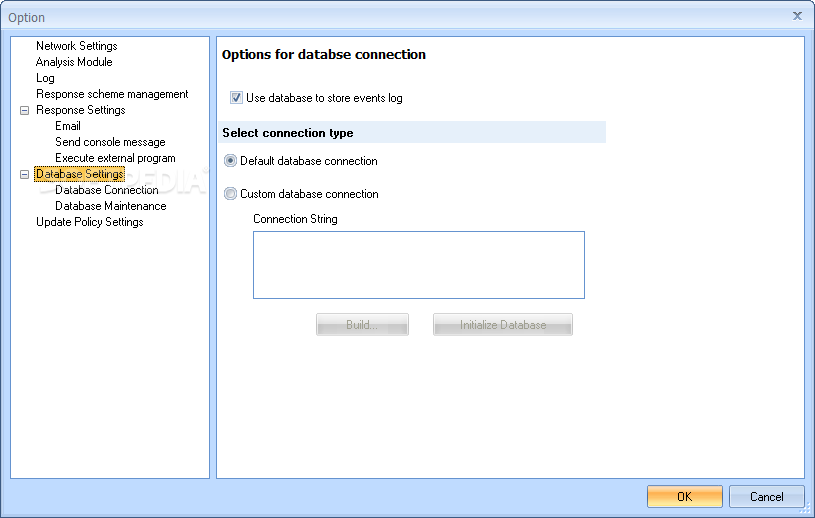Focus the Connection String text box
Image resolution: width=815 pixels, height=518 pixels.
419,265
